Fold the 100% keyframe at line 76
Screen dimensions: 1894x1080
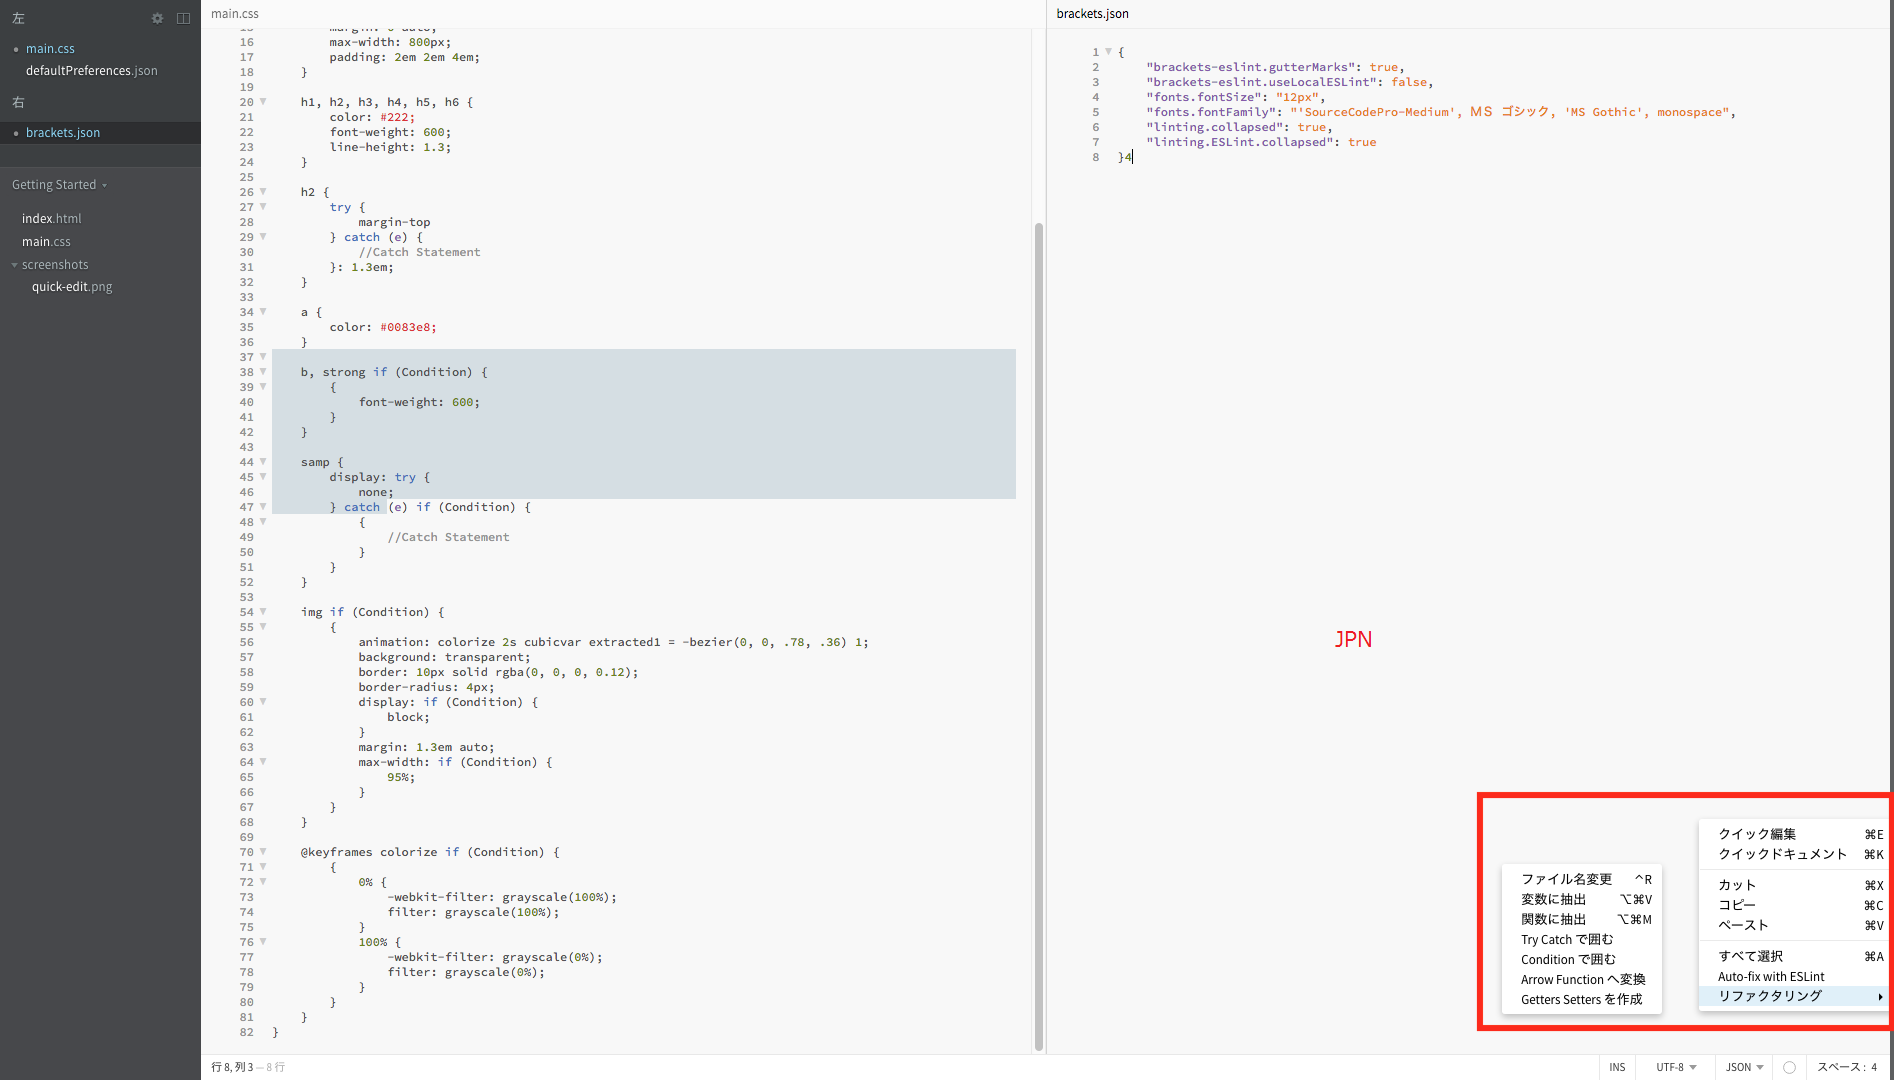coord(263,942)
